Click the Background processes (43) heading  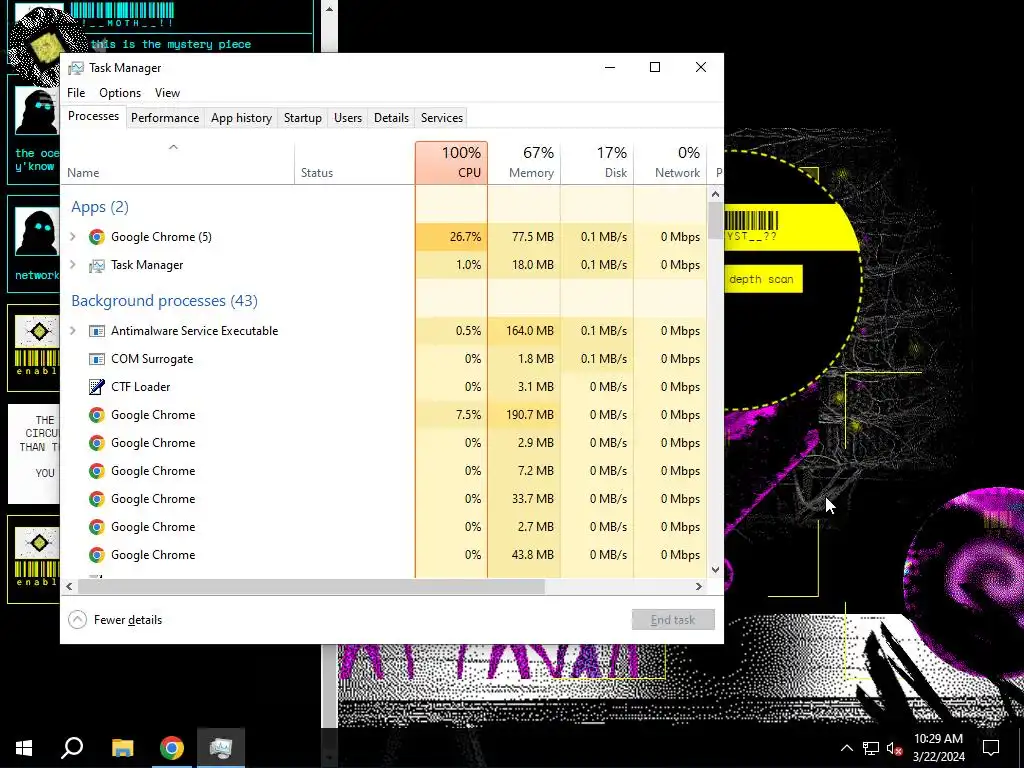(165, 301)
